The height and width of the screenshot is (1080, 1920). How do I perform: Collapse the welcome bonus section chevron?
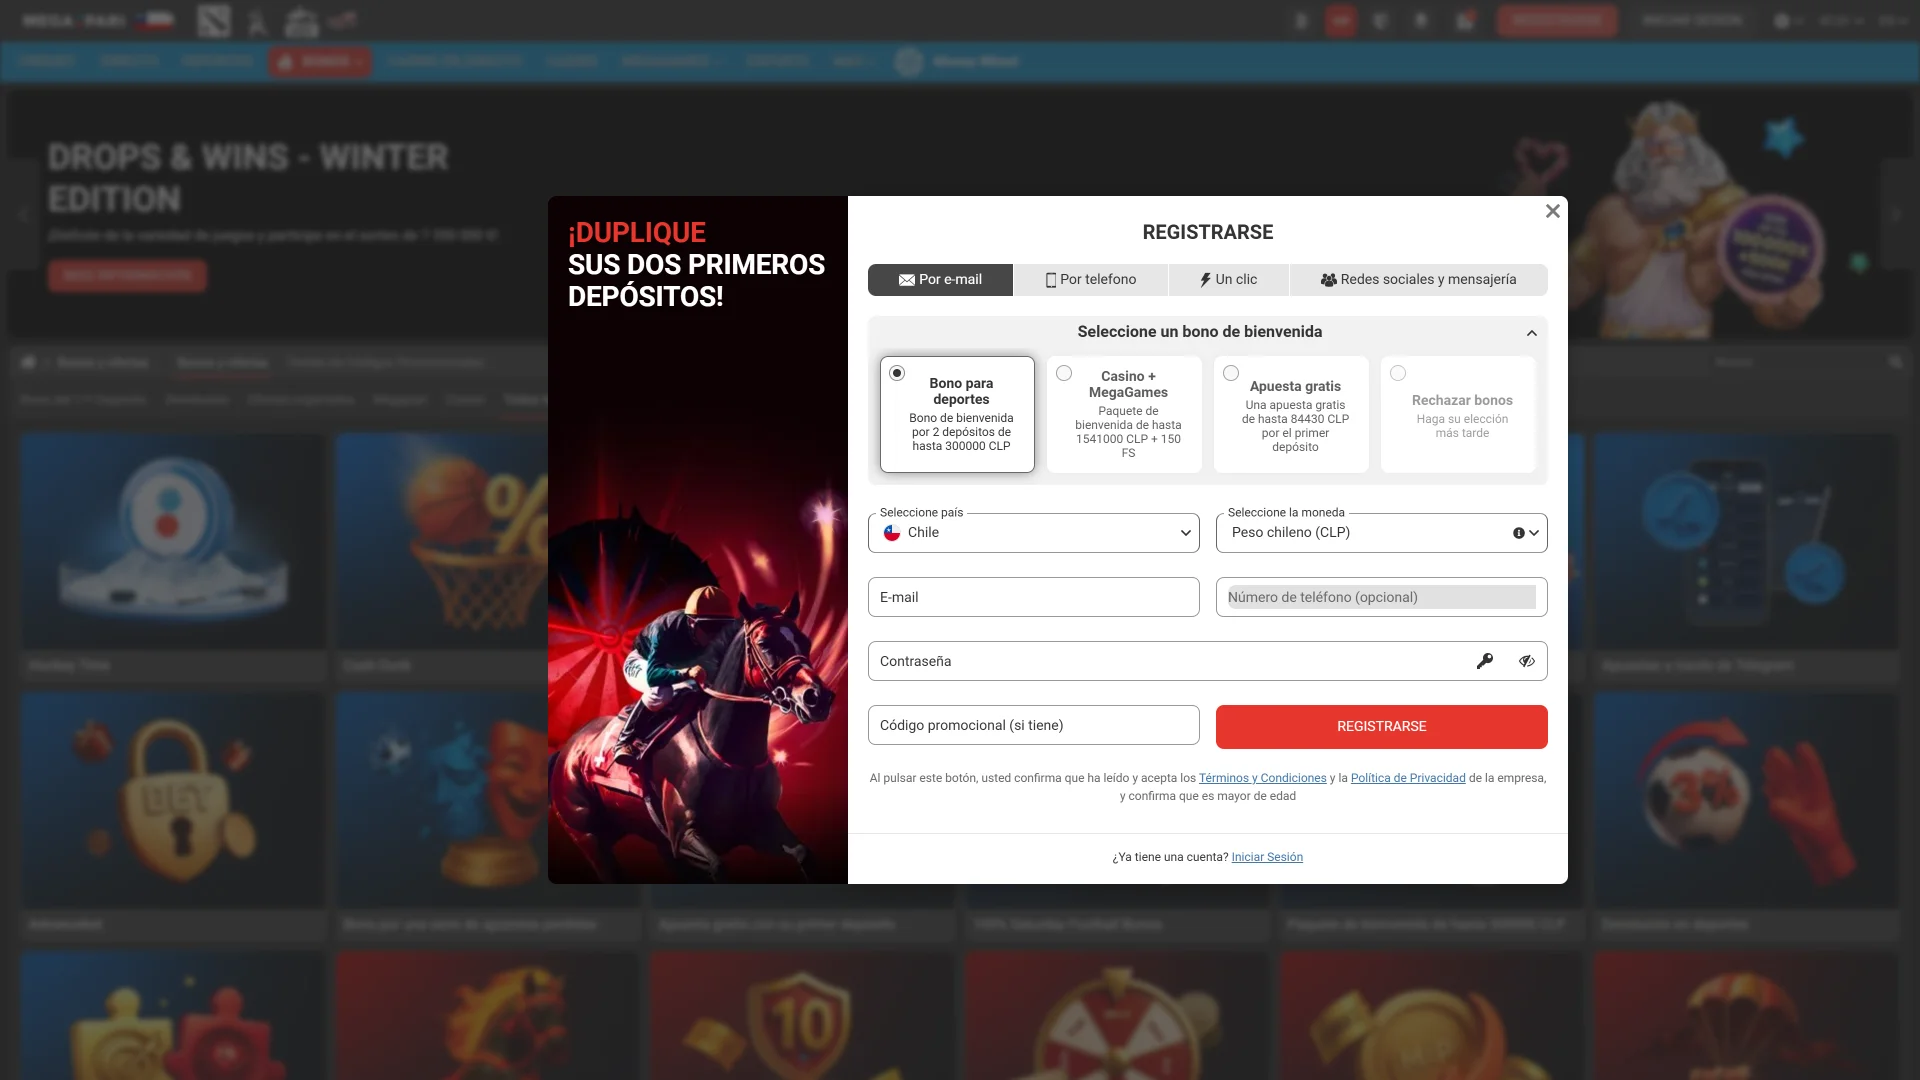click(x=1532, y=333)
